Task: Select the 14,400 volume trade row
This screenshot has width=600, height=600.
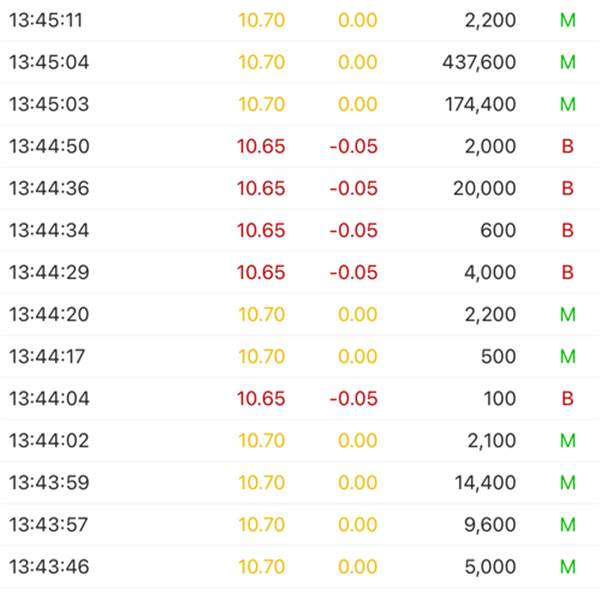Action: [300, 483]
